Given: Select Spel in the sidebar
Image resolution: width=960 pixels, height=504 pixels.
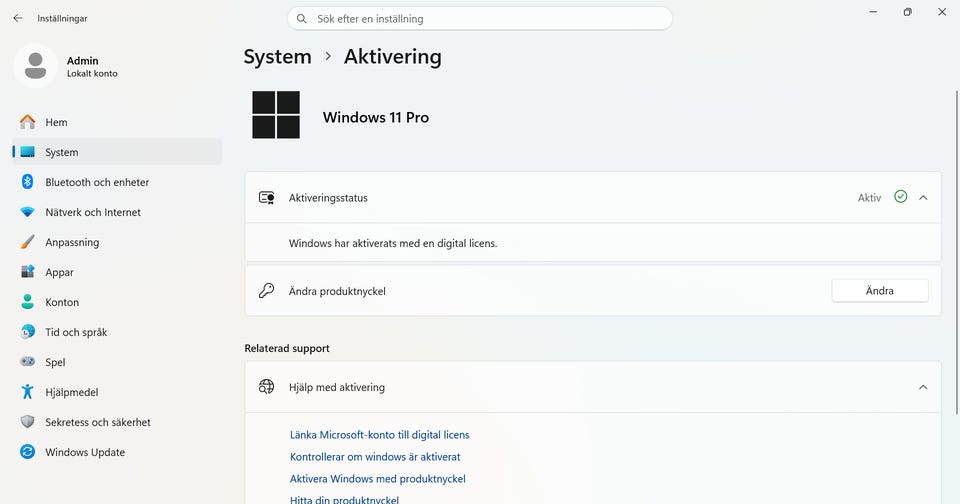Looking at the screenshot, I should click(117, 362).
